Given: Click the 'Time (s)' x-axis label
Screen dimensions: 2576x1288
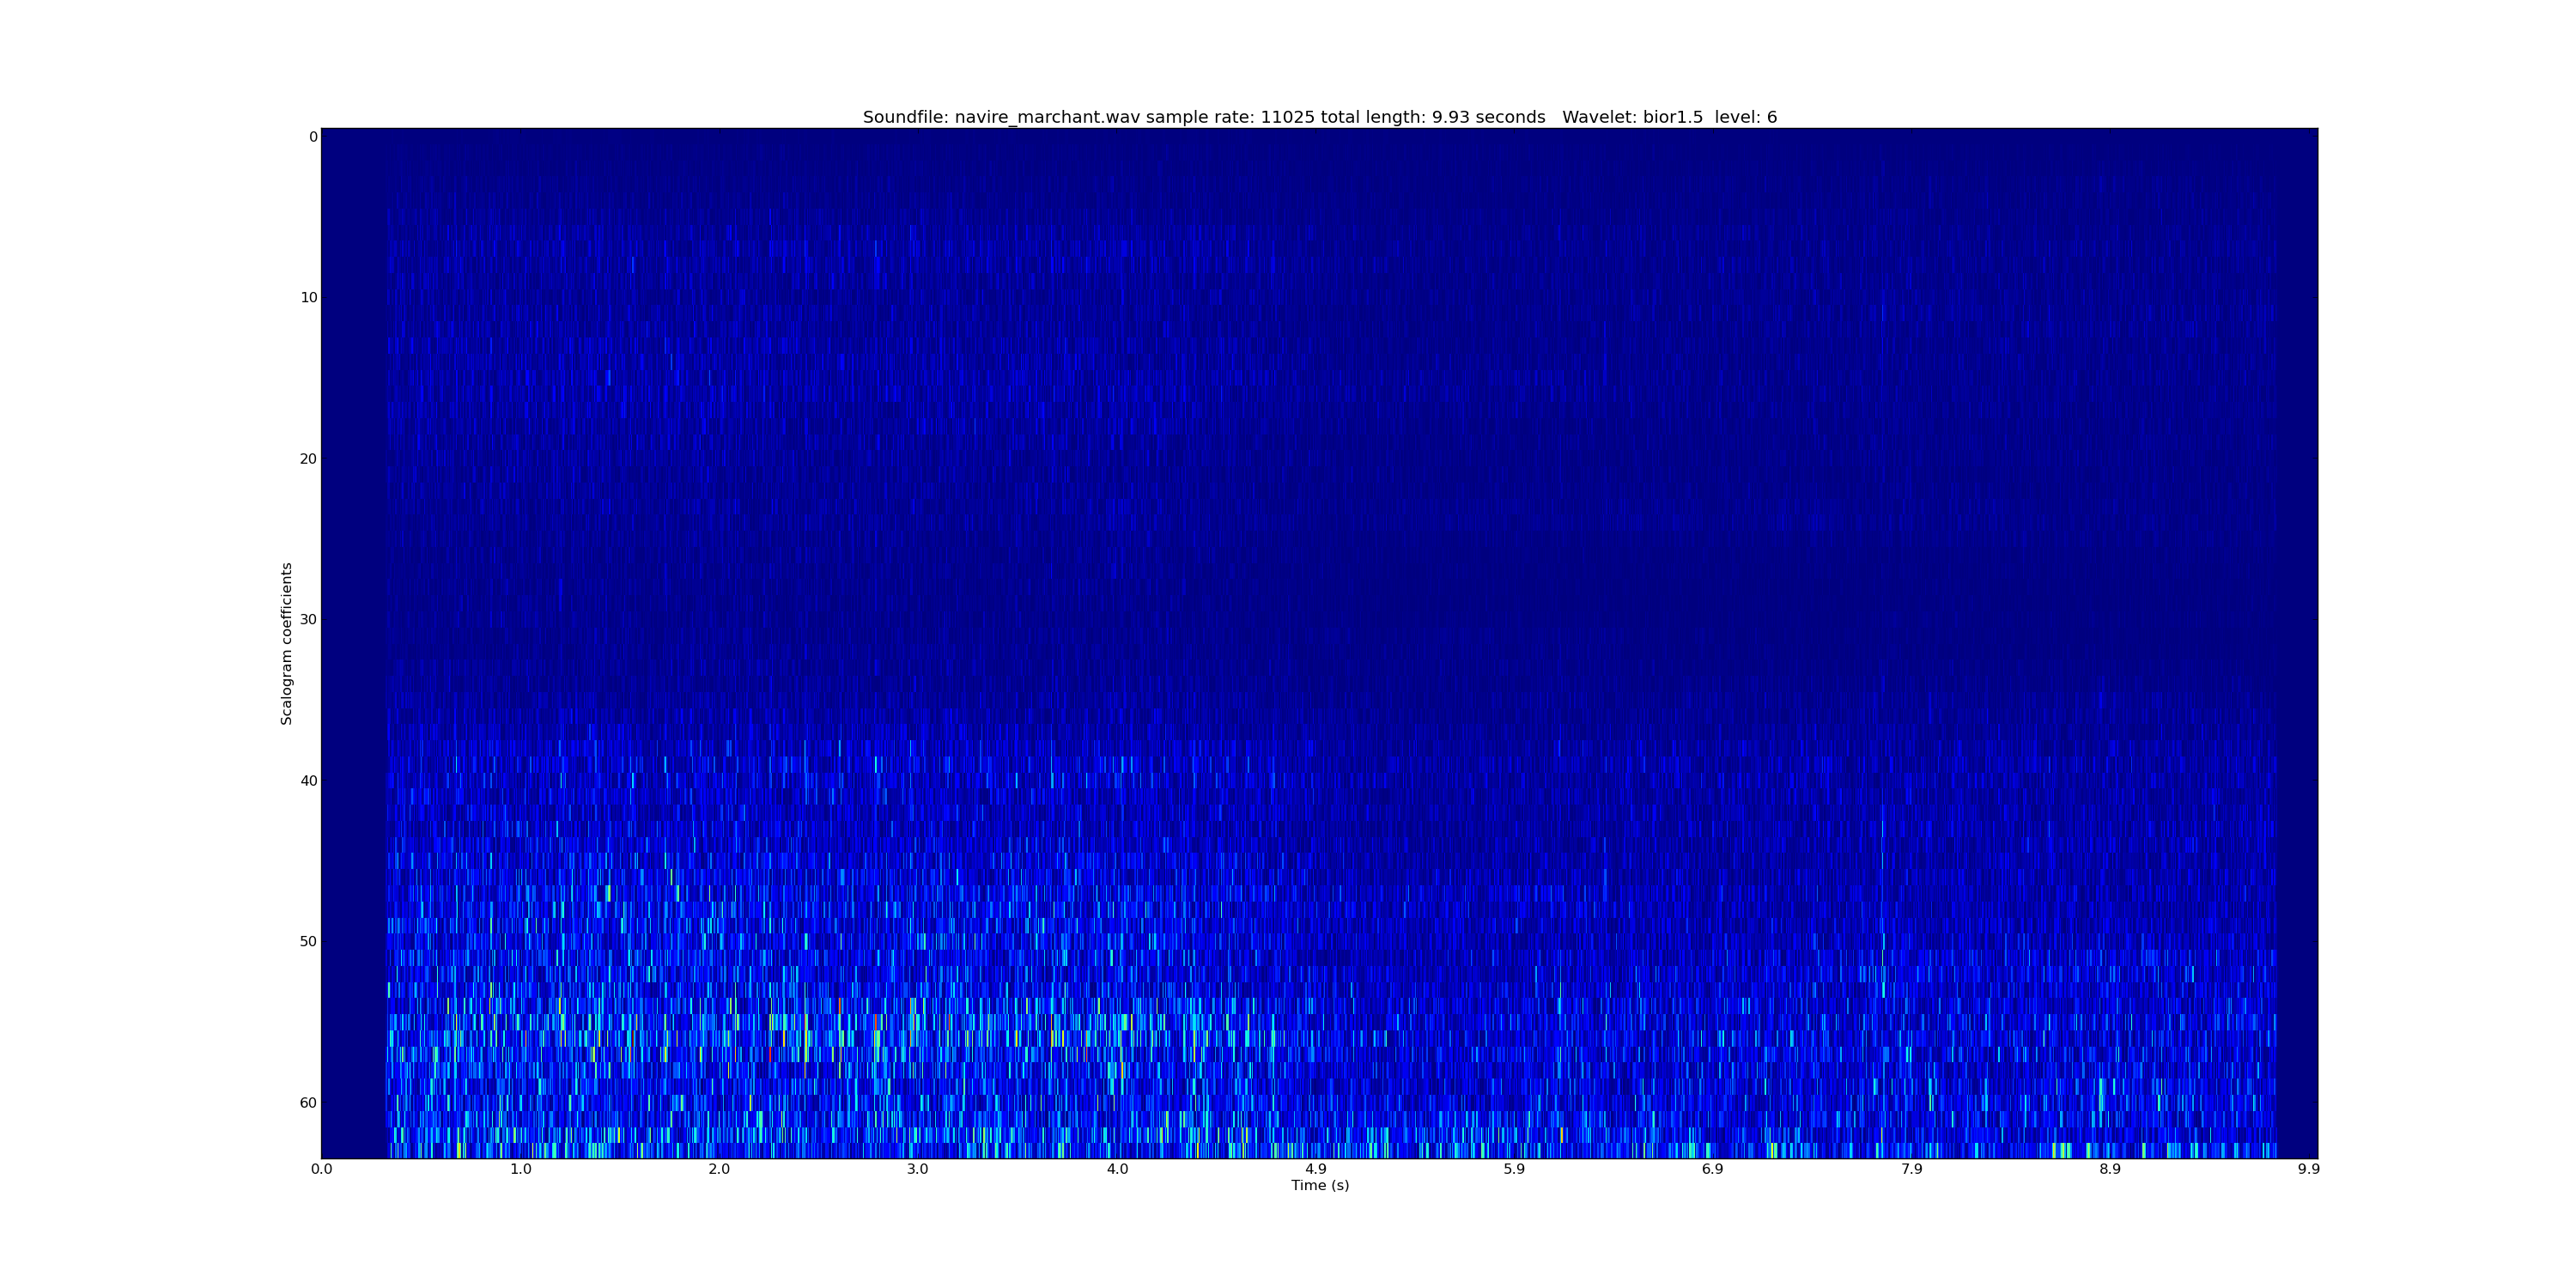Looking at the screenshot, I should click(x=1319, y=1185).
